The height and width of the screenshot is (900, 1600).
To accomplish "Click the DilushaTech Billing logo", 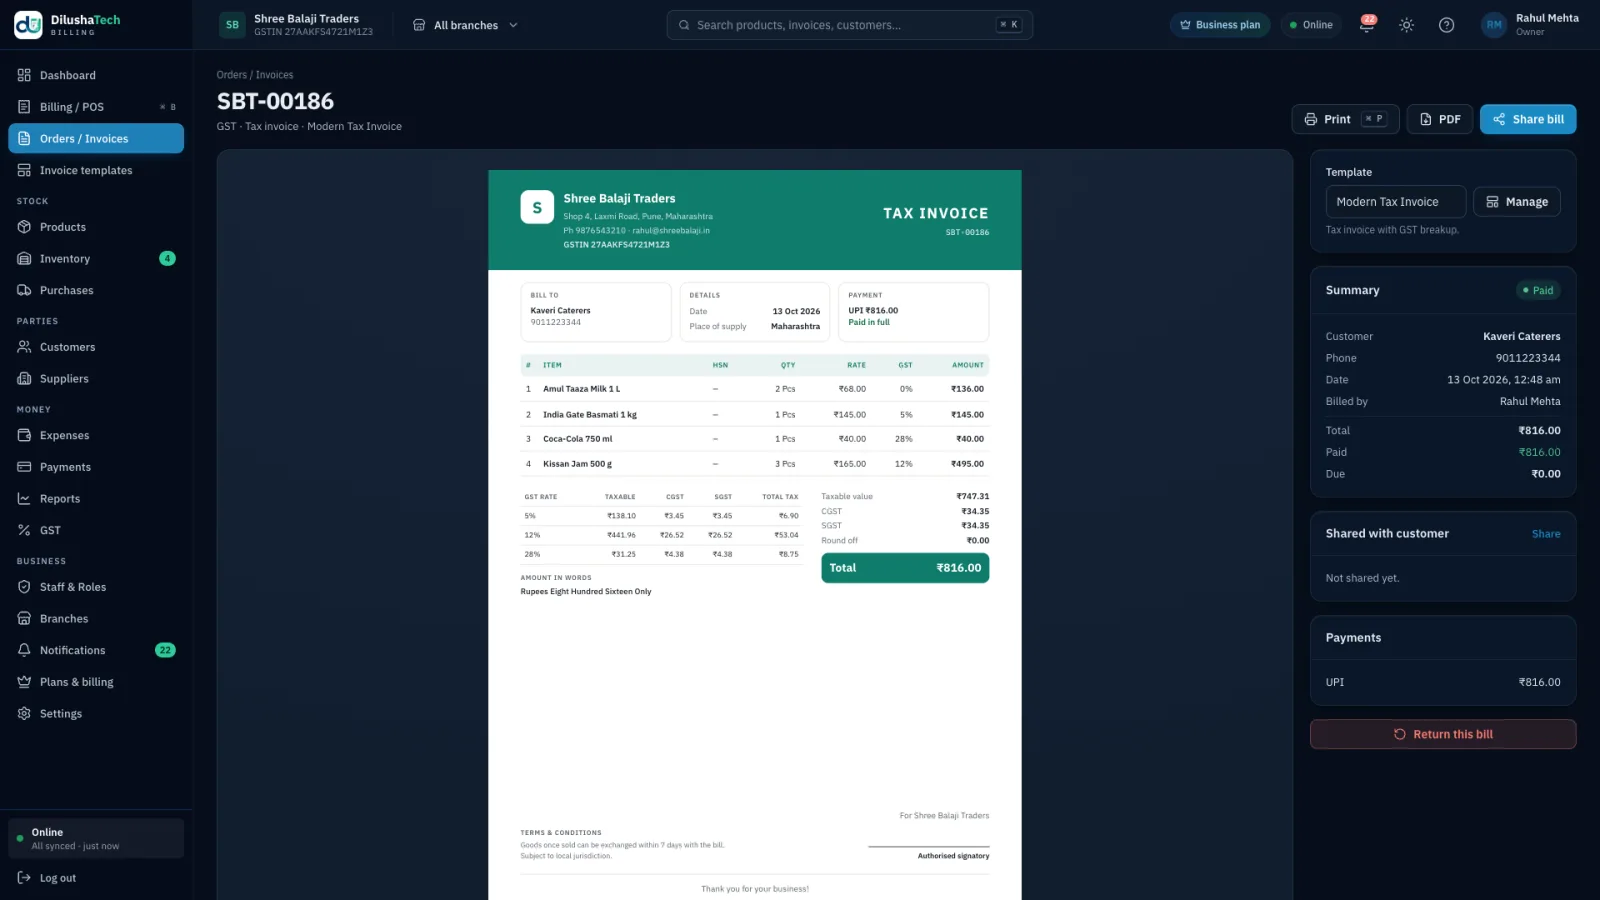I will tap(68, 25).
